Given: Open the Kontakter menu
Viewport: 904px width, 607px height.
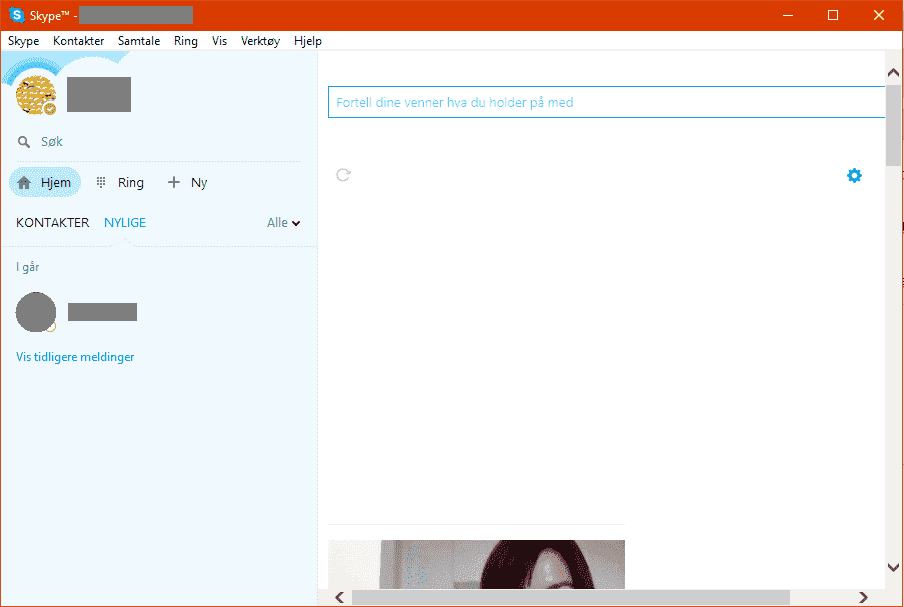Looking at the screenshot, I should pyautogui.click(x=78, y=41).
